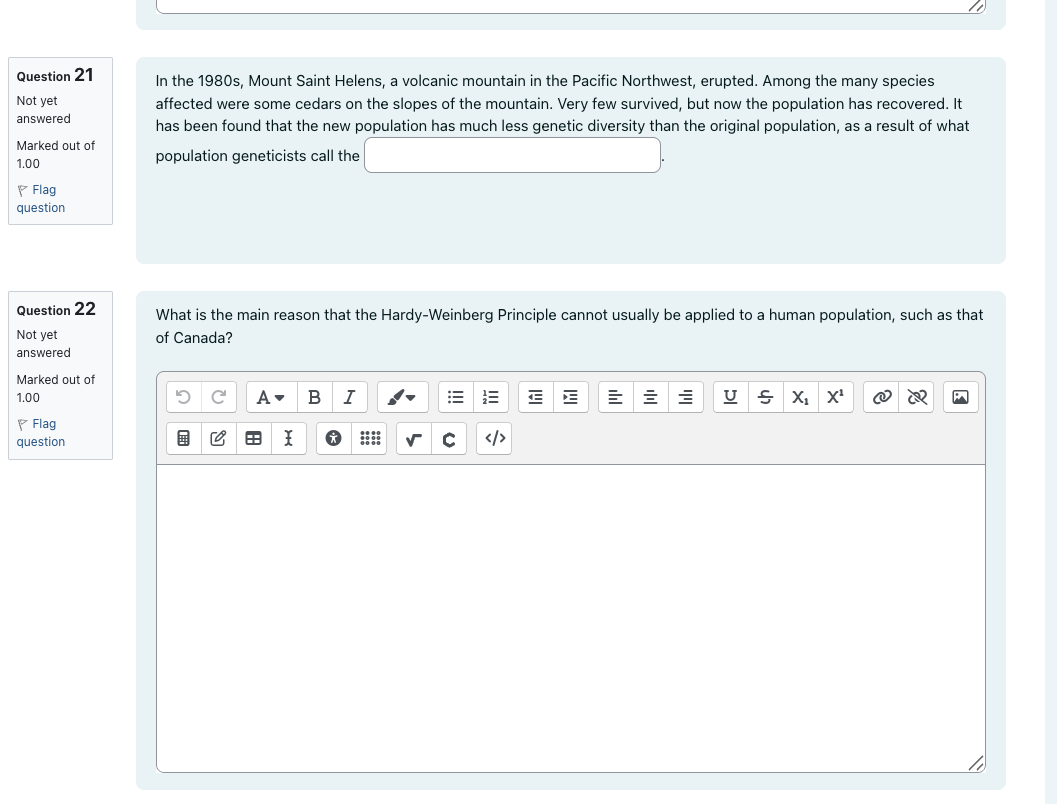Open the paragraph styles dropdown
Screen dimensions: 1057x804
coord(271,397)
